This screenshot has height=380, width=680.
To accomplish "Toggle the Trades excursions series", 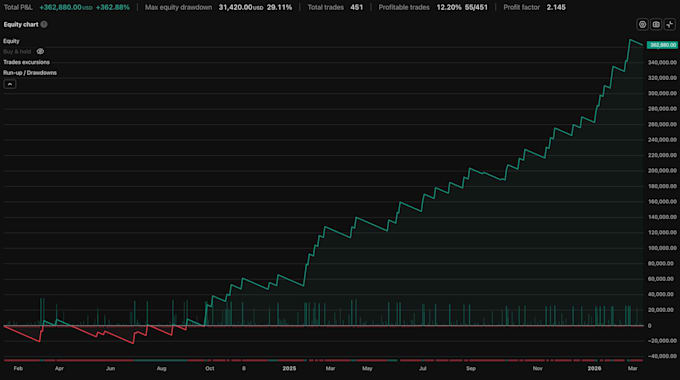I will coord(26,62).
